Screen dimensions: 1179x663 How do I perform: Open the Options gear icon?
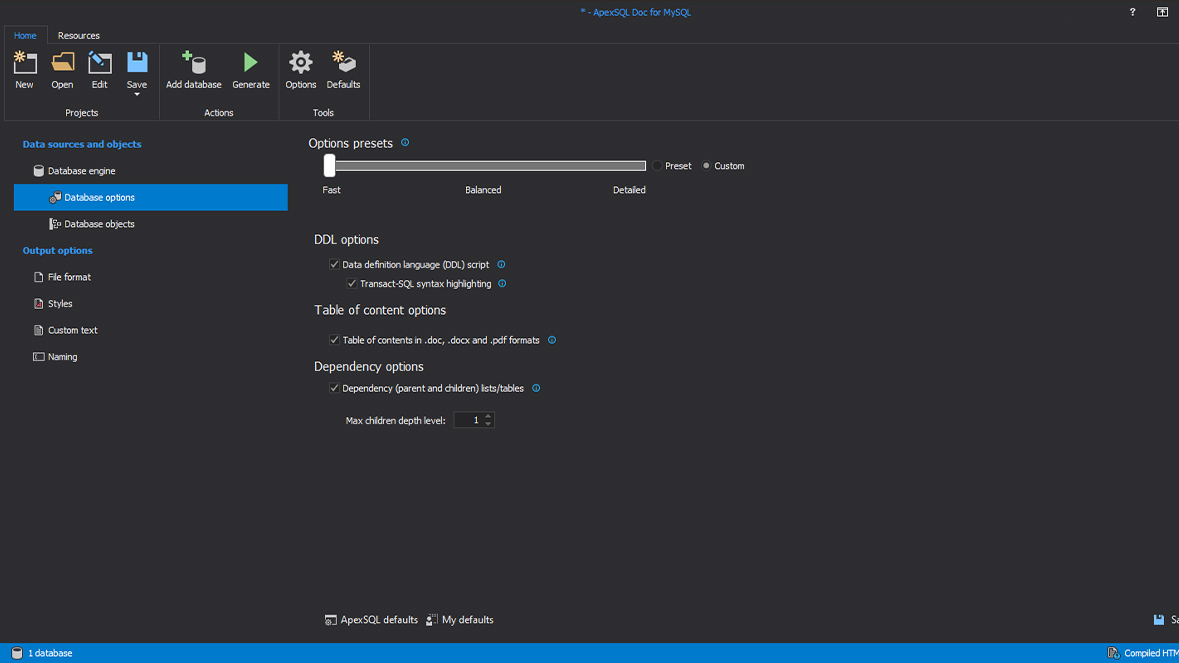pyautogui.click(x=300, y=64)
